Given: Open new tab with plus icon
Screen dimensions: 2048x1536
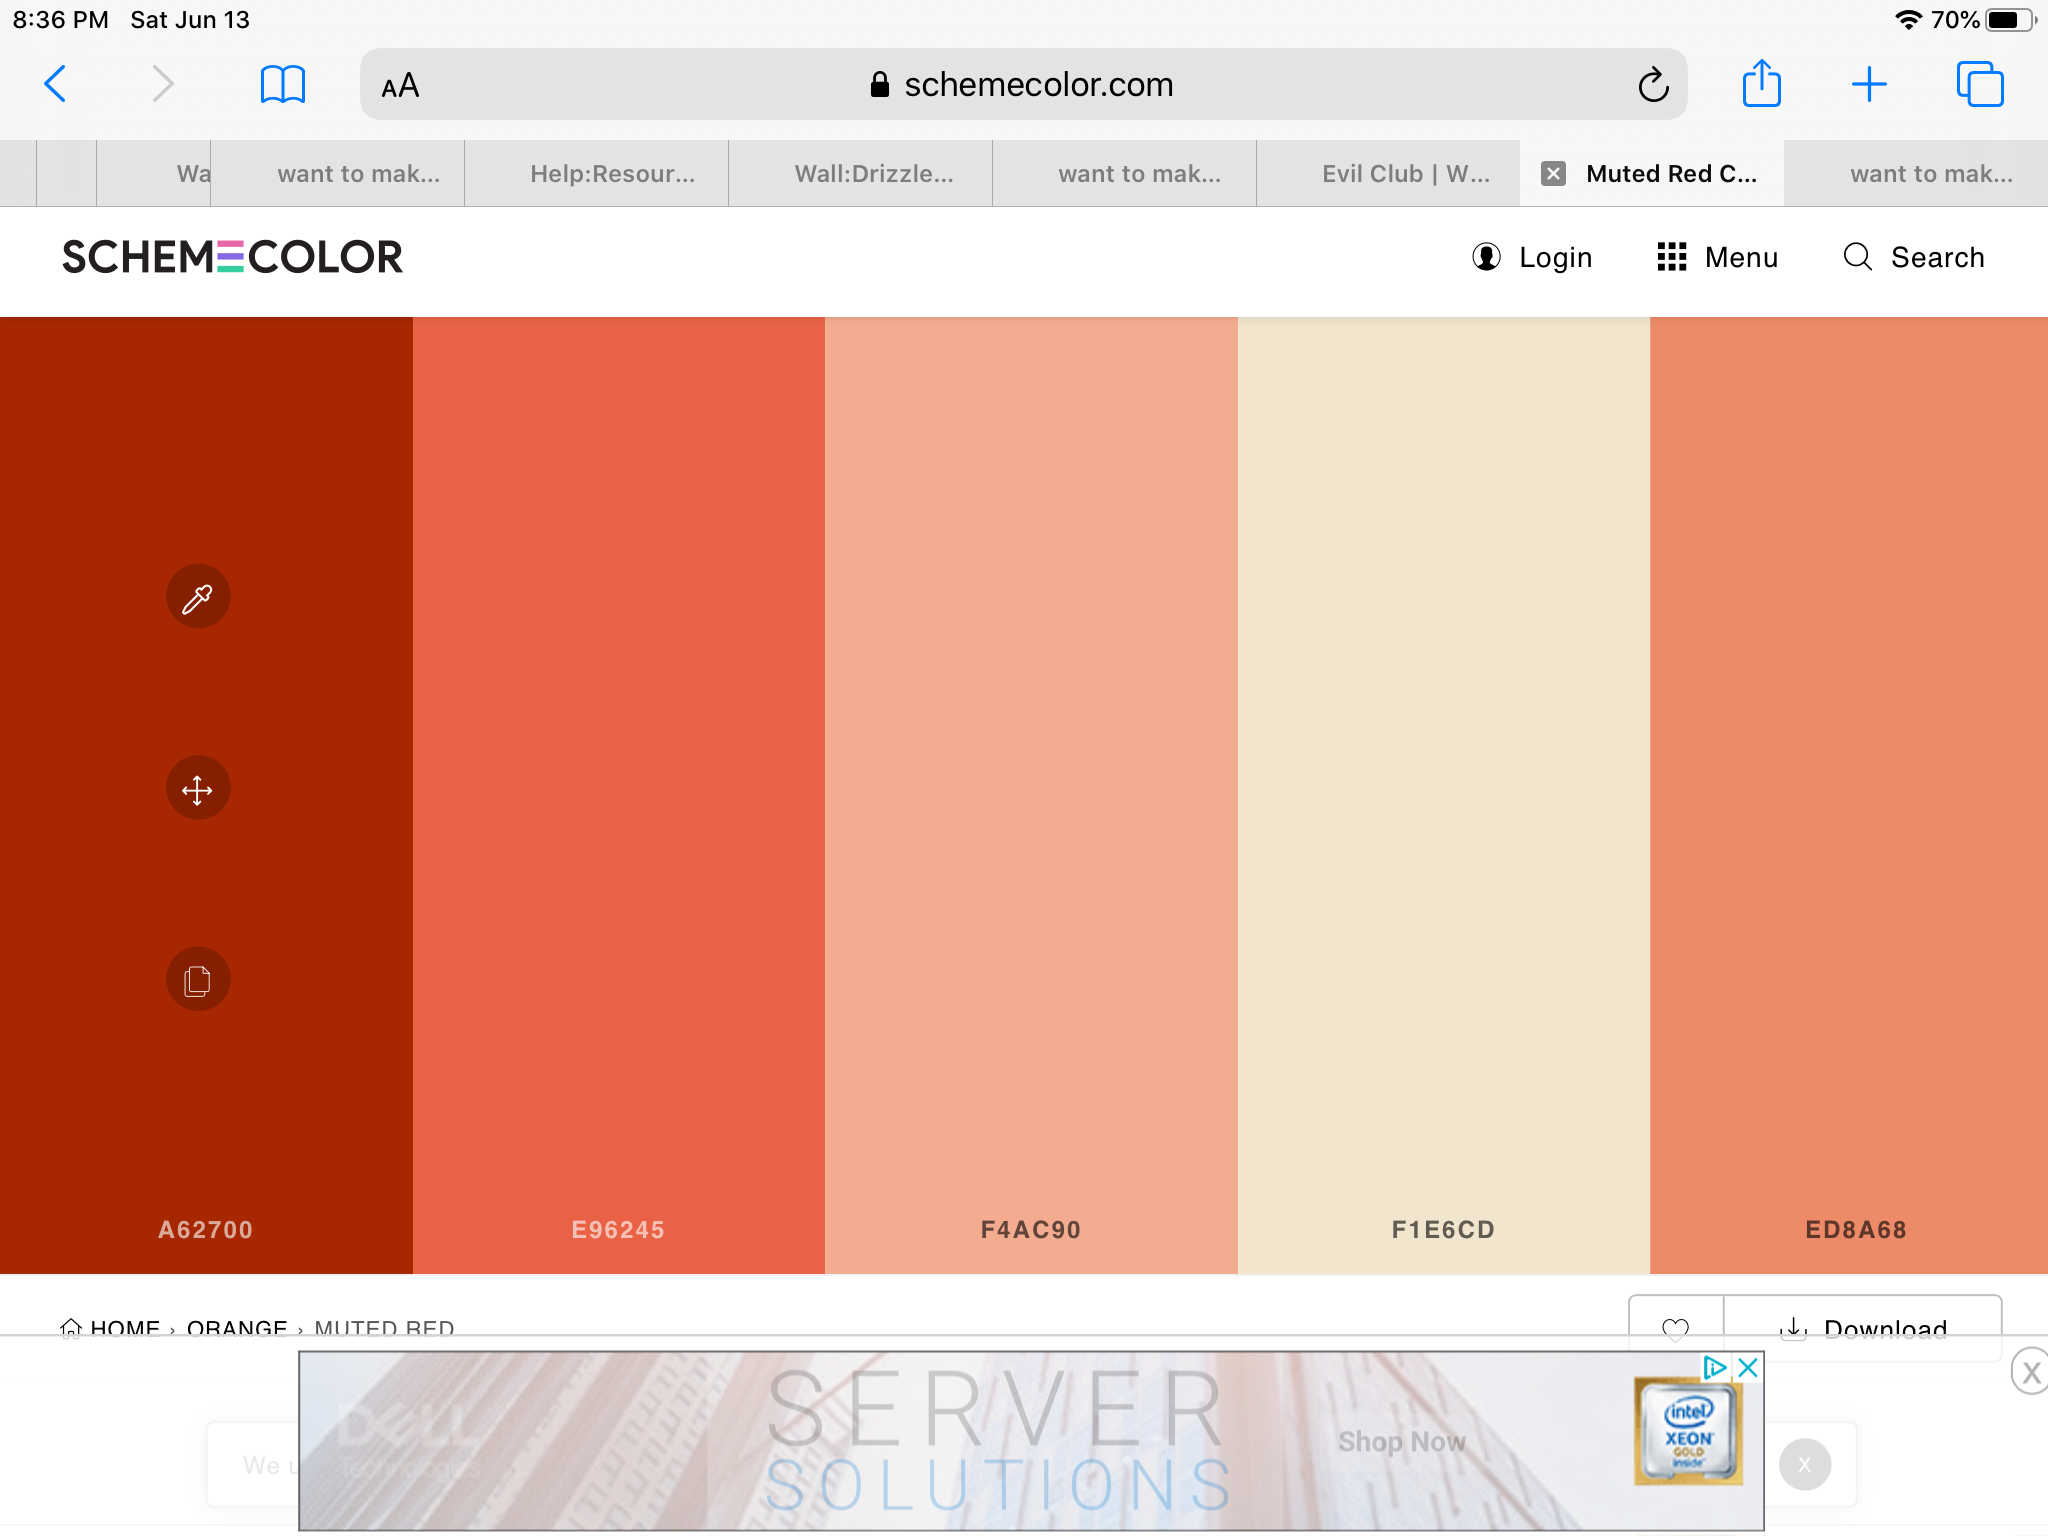Looking at the screenshot, I should point(1868,84).
